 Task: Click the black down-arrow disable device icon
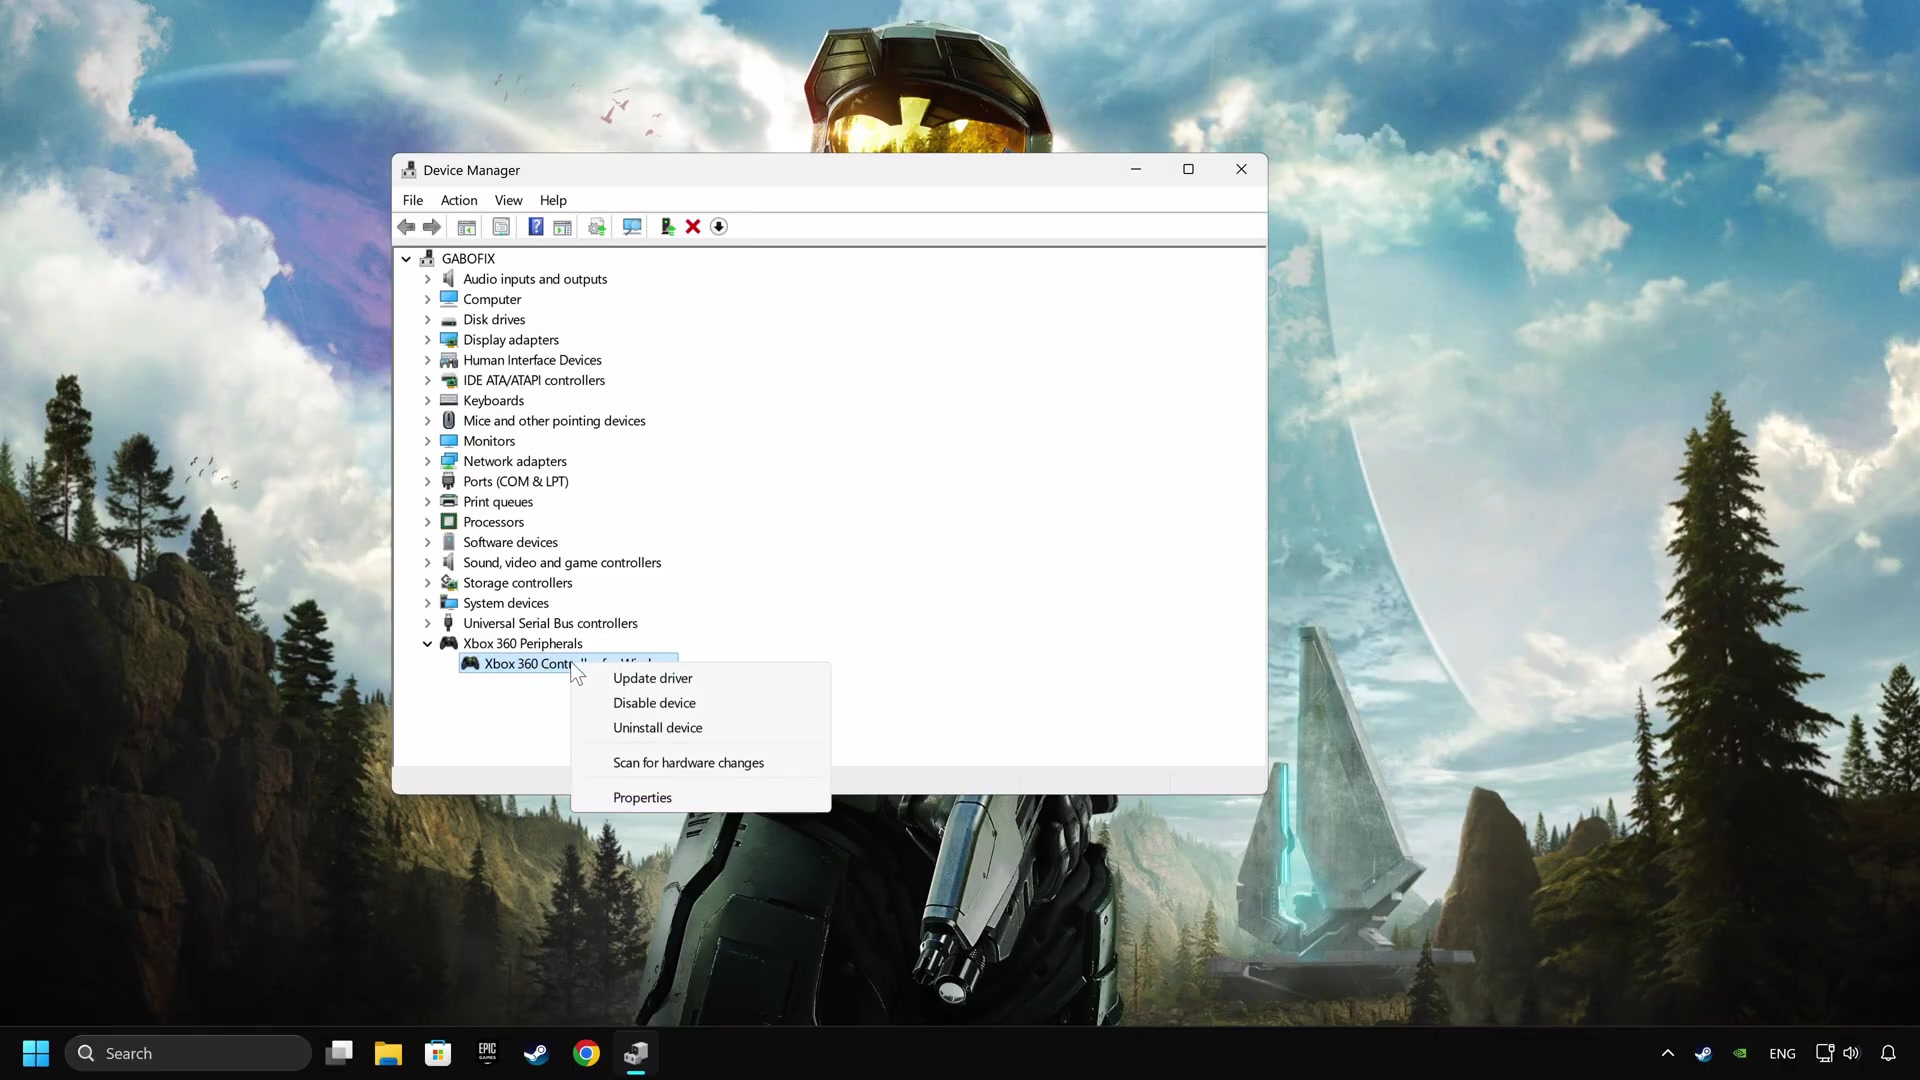(x=719, y=227)
